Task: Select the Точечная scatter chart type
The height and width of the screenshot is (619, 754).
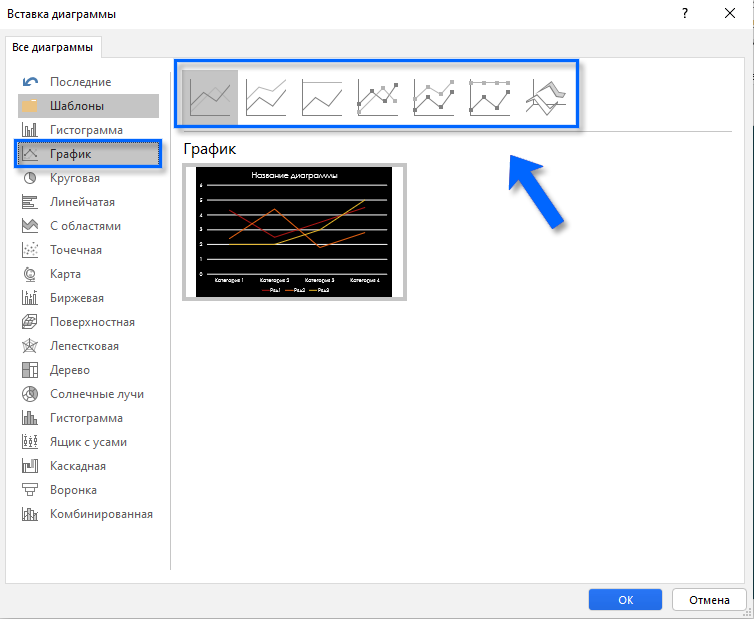Action: (76, 250)
